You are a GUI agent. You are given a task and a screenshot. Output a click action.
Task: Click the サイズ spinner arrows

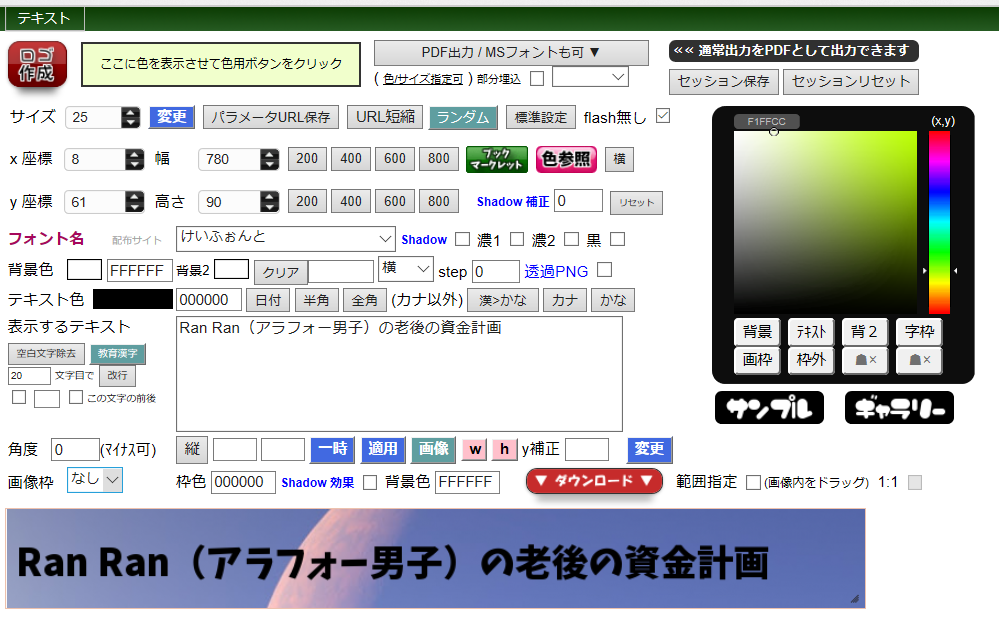[131, 117]
